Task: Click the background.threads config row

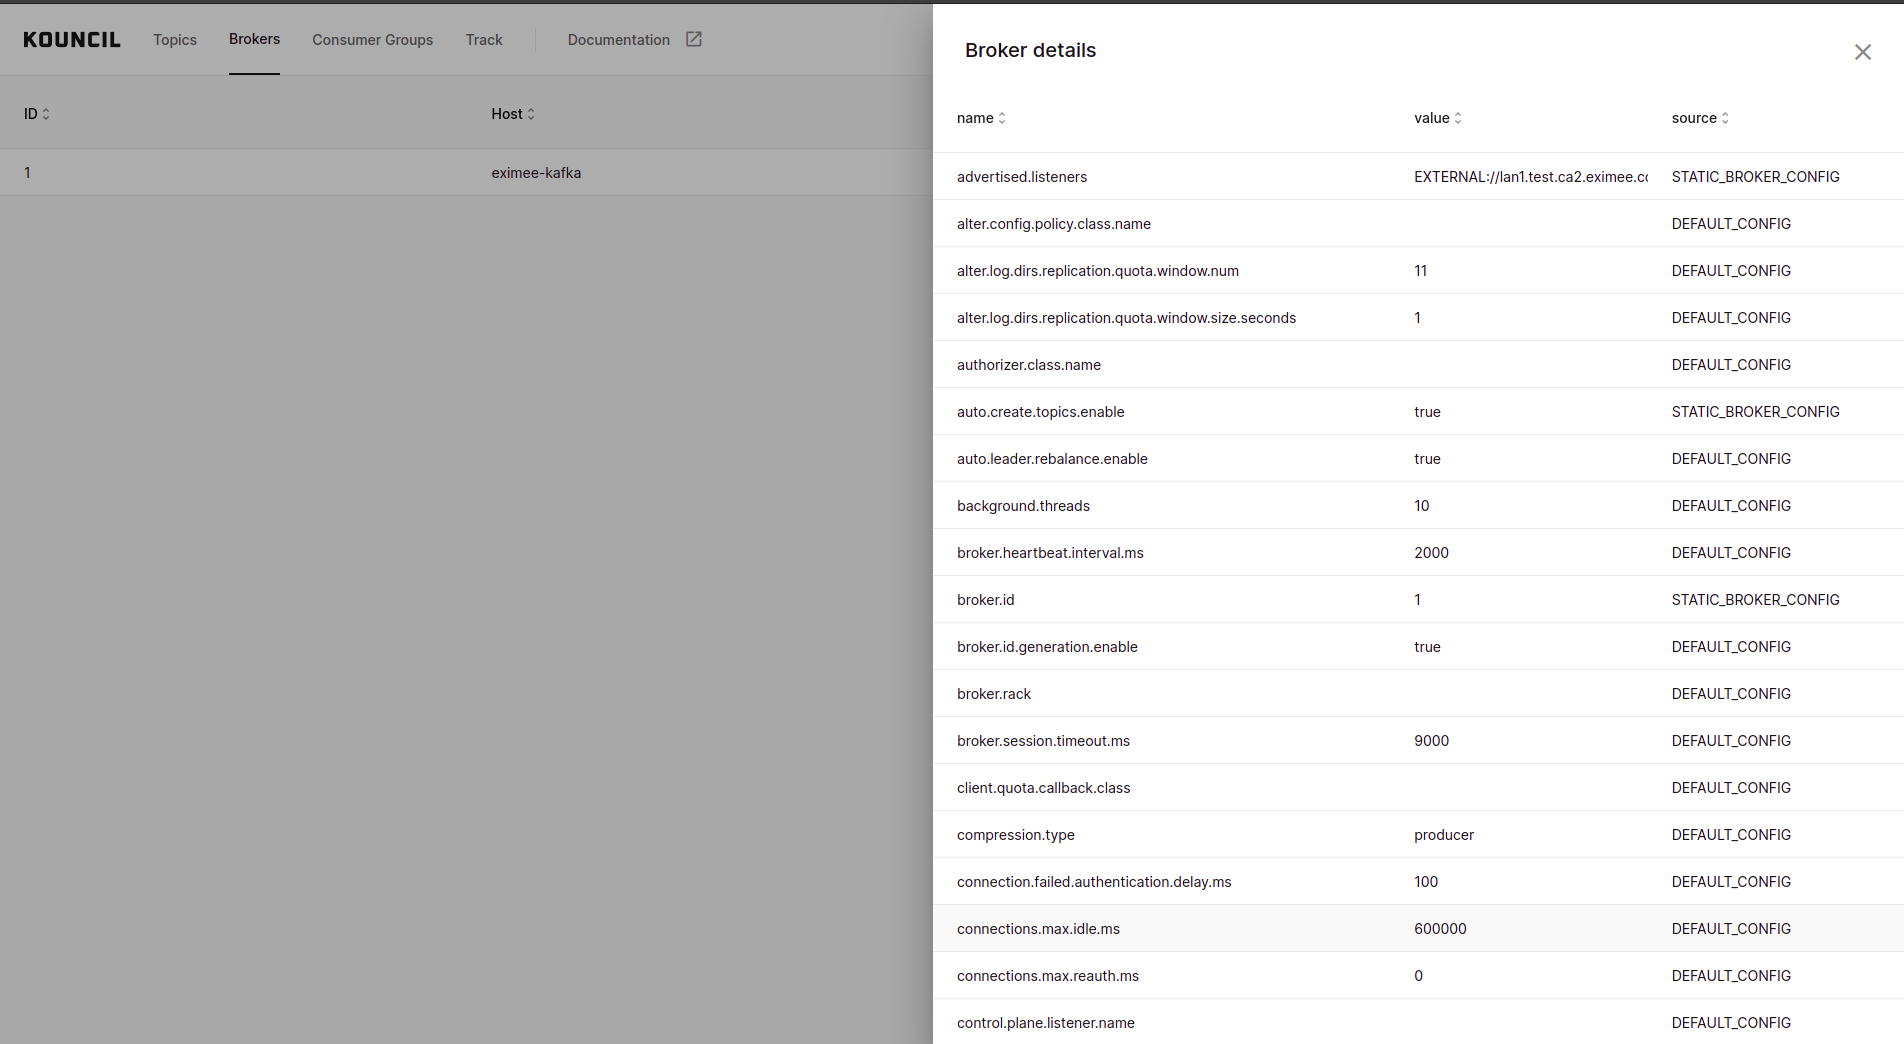Action: pyautogui.click(x=1023, y=506)
